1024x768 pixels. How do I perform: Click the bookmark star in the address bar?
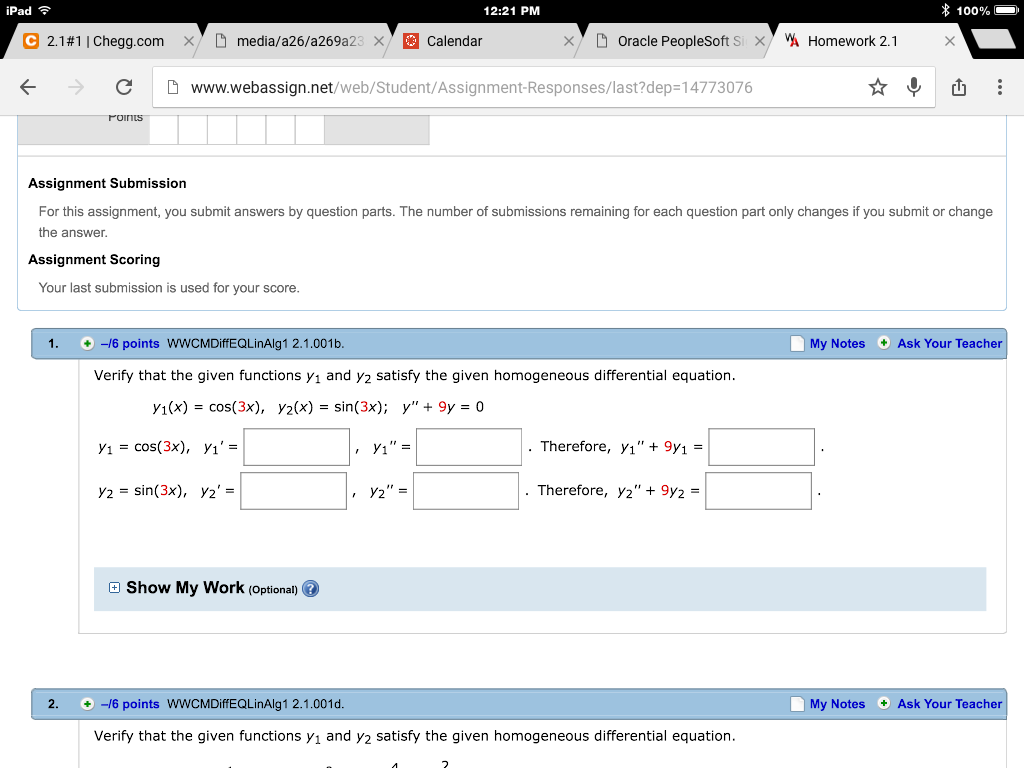(878, 87)
